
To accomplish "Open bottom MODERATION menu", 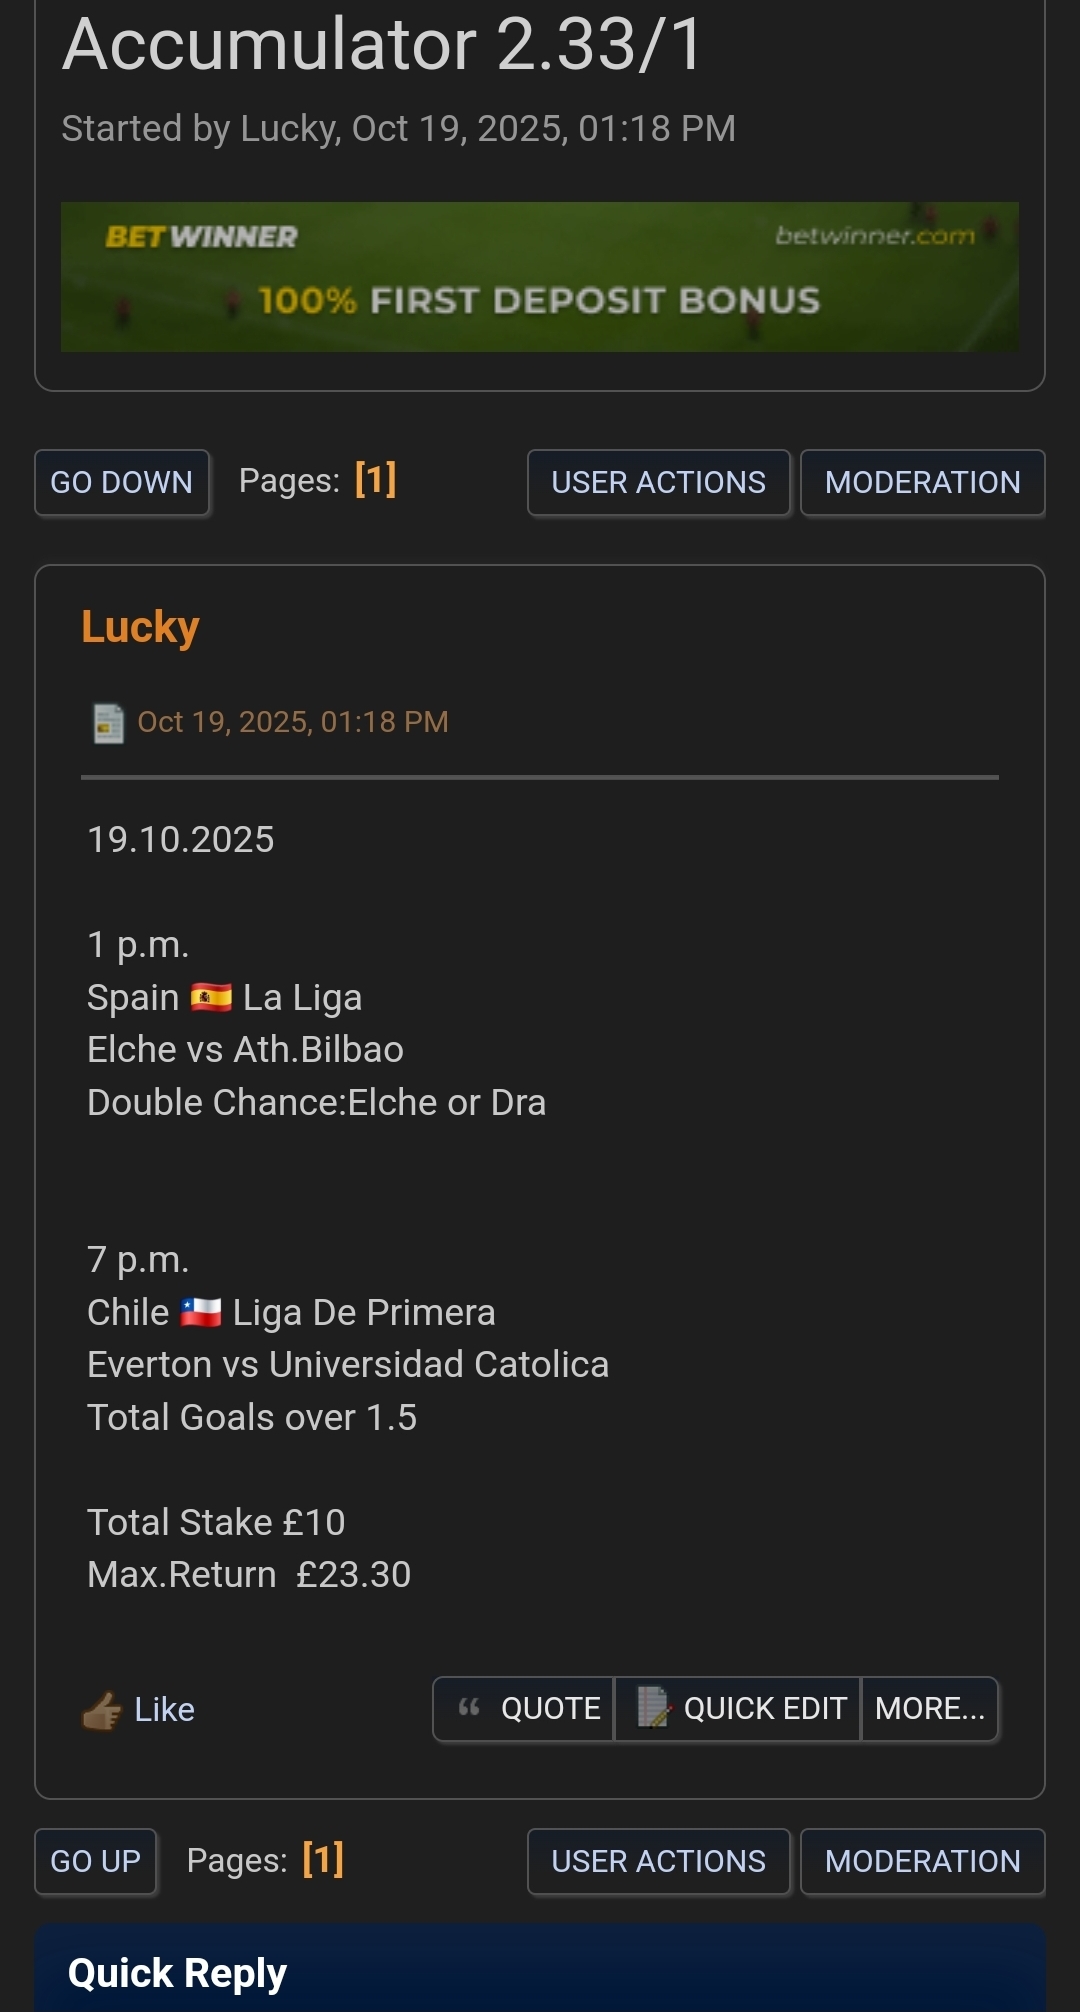I will click(x=922, y=1861).
